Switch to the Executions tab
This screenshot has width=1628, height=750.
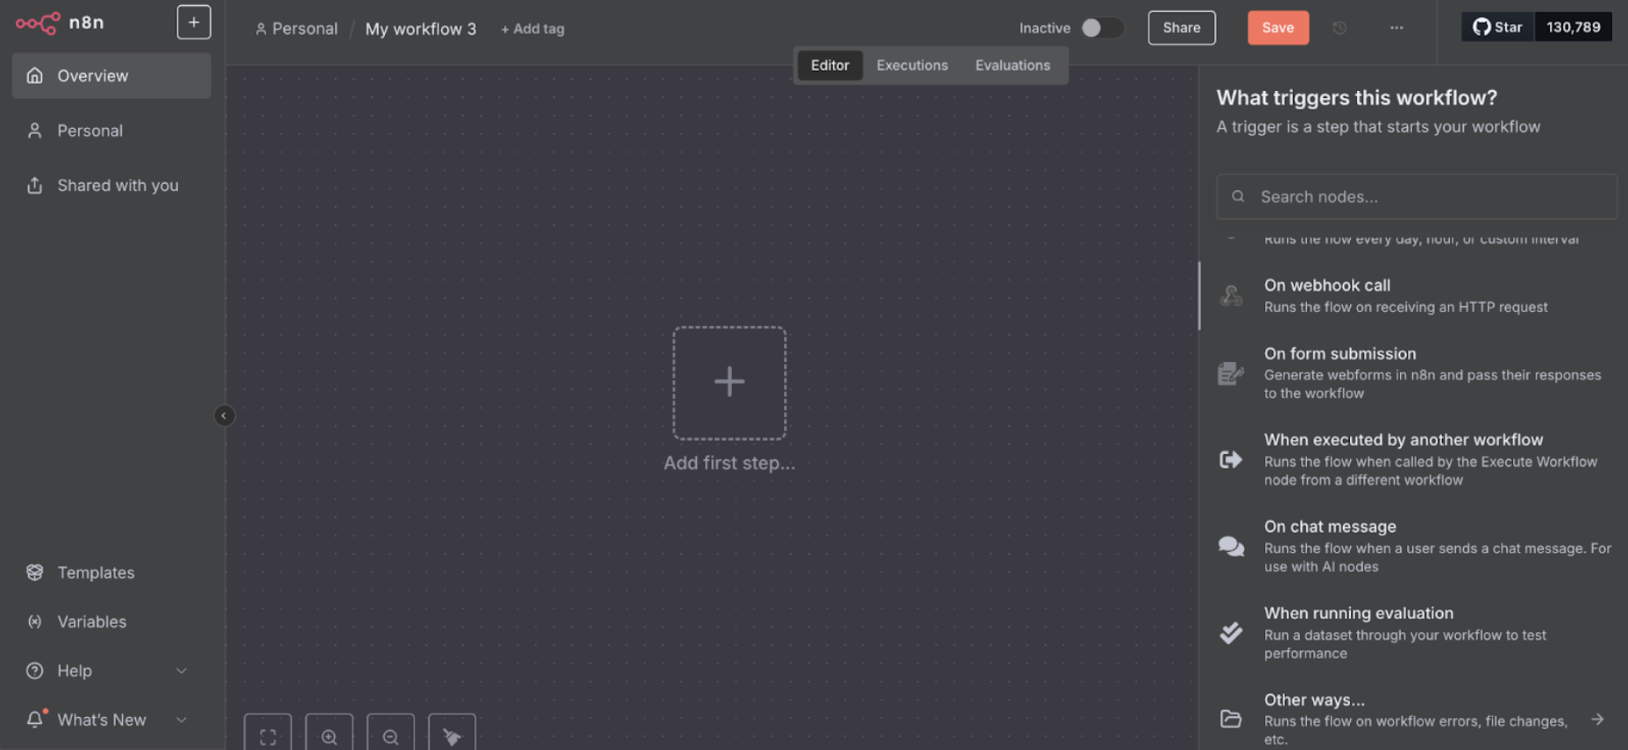click(x=912, y=65)
